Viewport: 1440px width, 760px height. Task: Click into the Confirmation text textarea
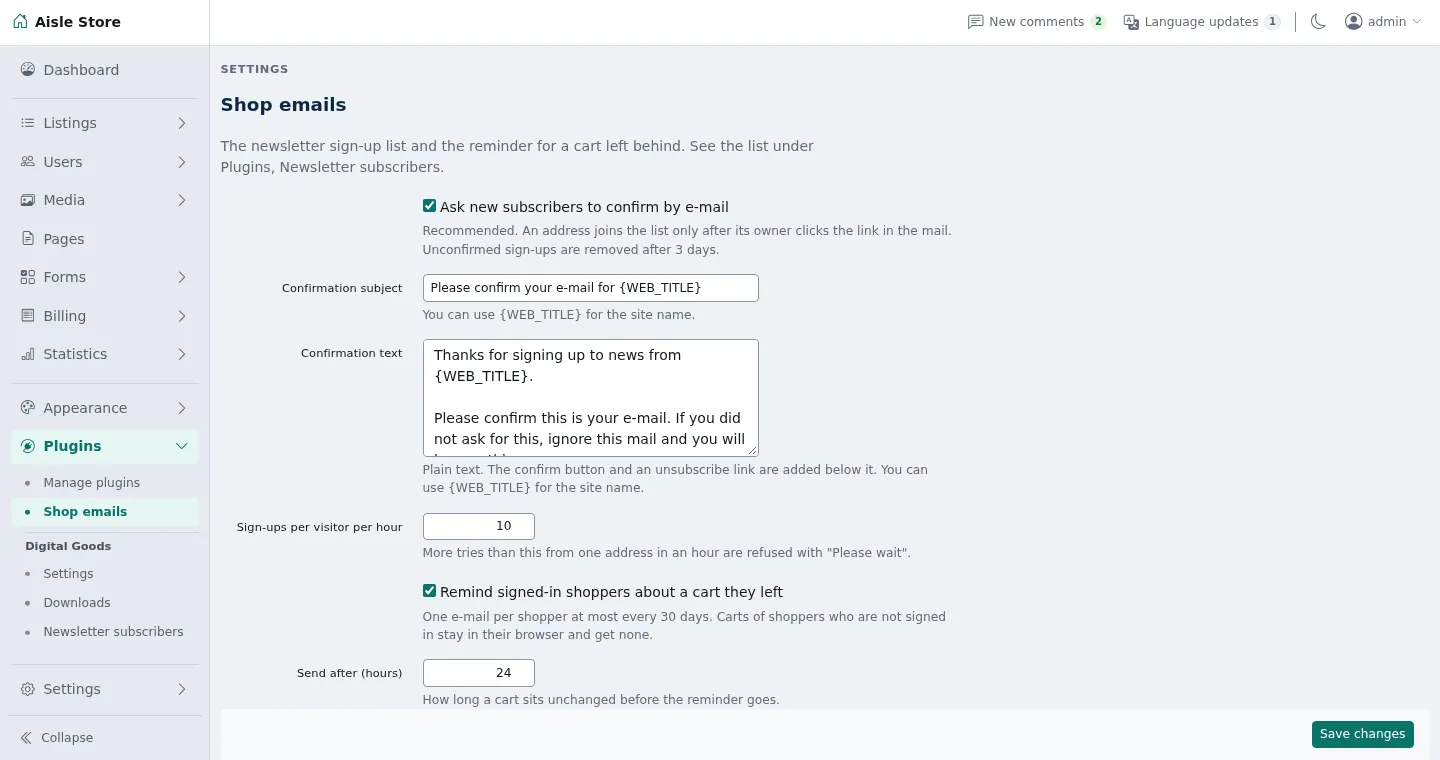(591, 398)
